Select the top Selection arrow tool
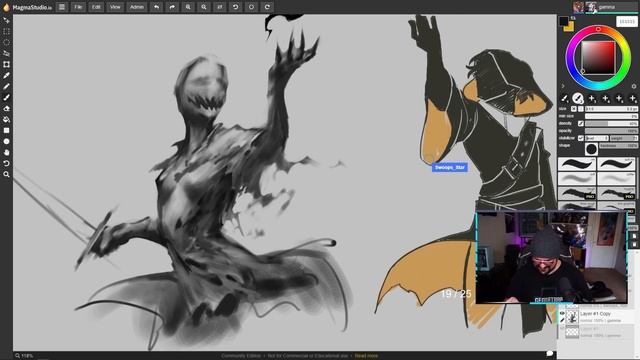The width and height of the screenshot is (640, 360). 6,20
